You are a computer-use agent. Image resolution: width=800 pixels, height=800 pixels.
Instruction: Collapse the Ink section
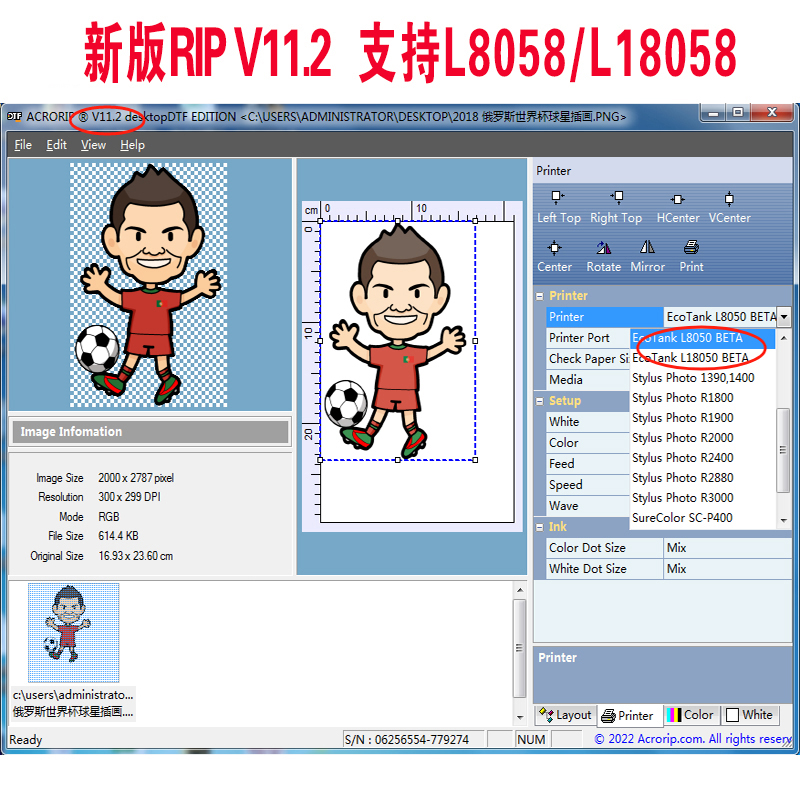click(x=540, y=527)
